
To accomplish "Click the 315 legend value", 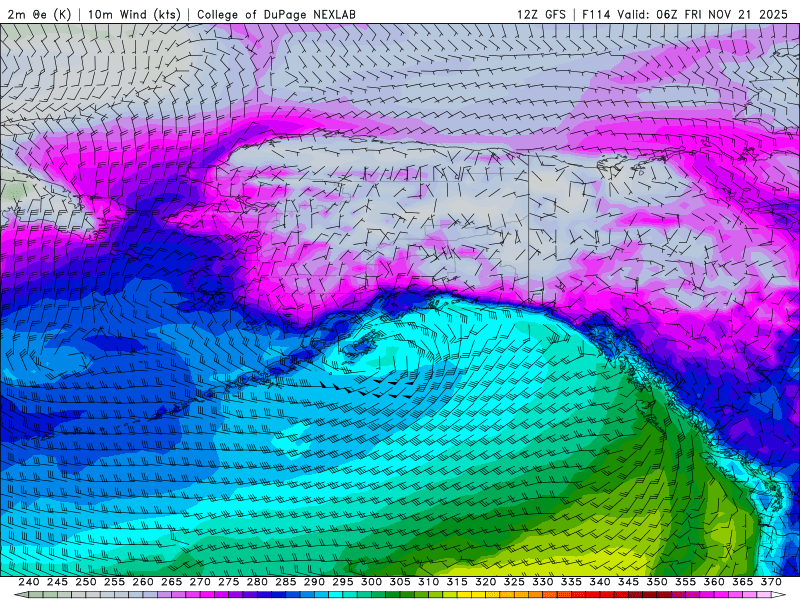I will click(457, 582).
